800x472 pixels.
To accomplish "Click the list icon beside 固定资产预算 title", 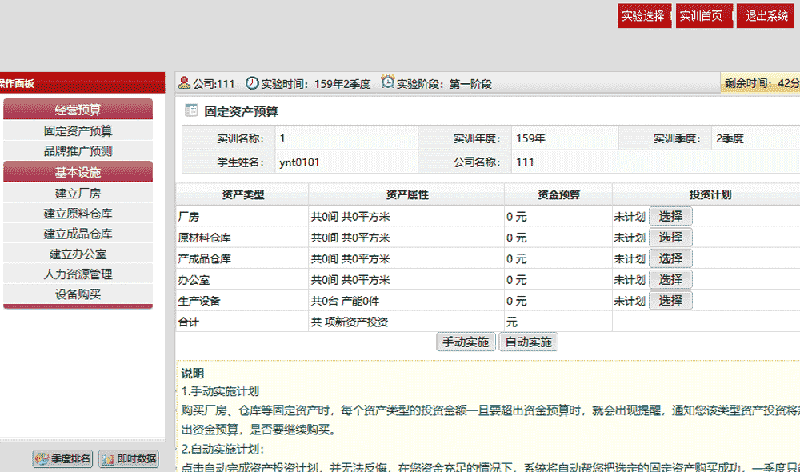I will pos(192,111).
